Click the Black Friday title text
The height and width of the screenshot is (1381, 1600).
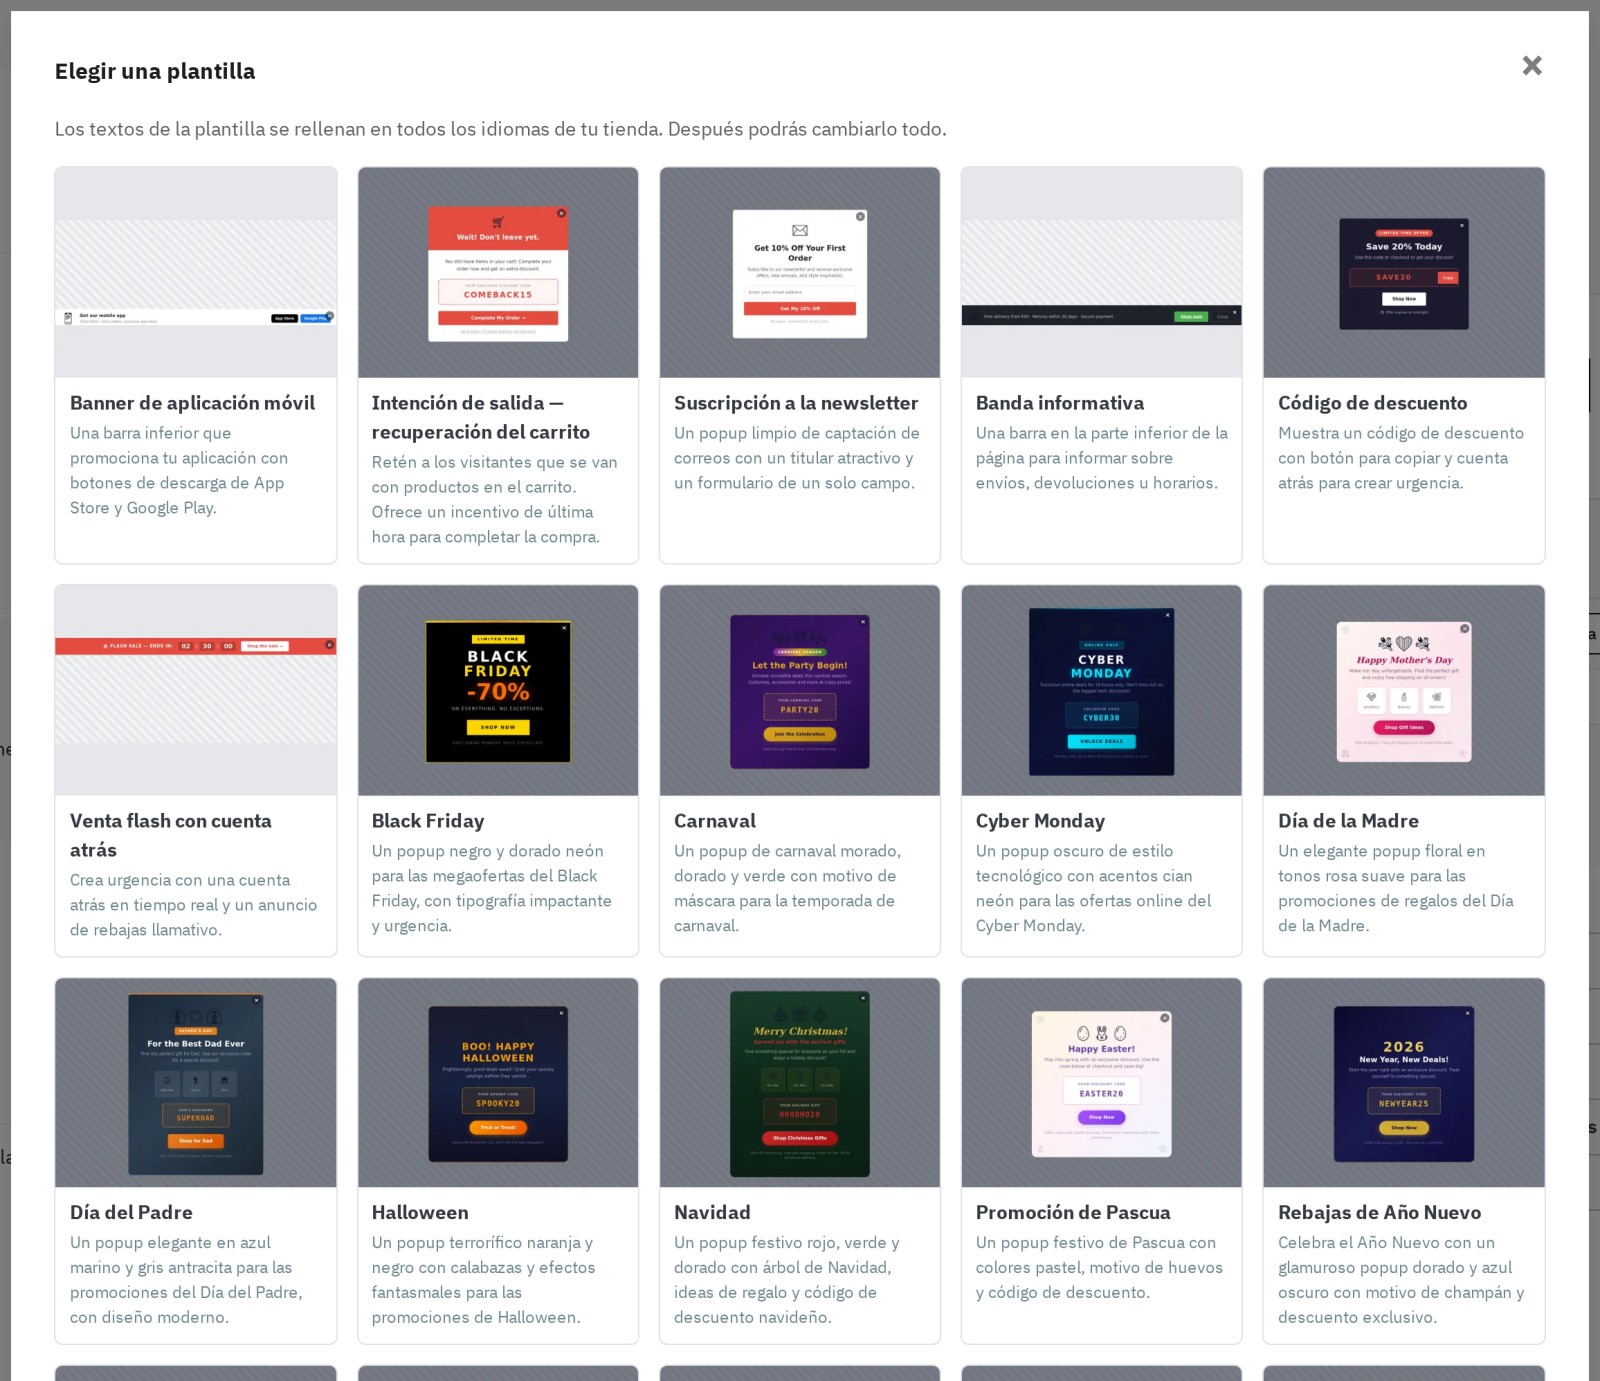pyautogui.click(x=428, y=821)
